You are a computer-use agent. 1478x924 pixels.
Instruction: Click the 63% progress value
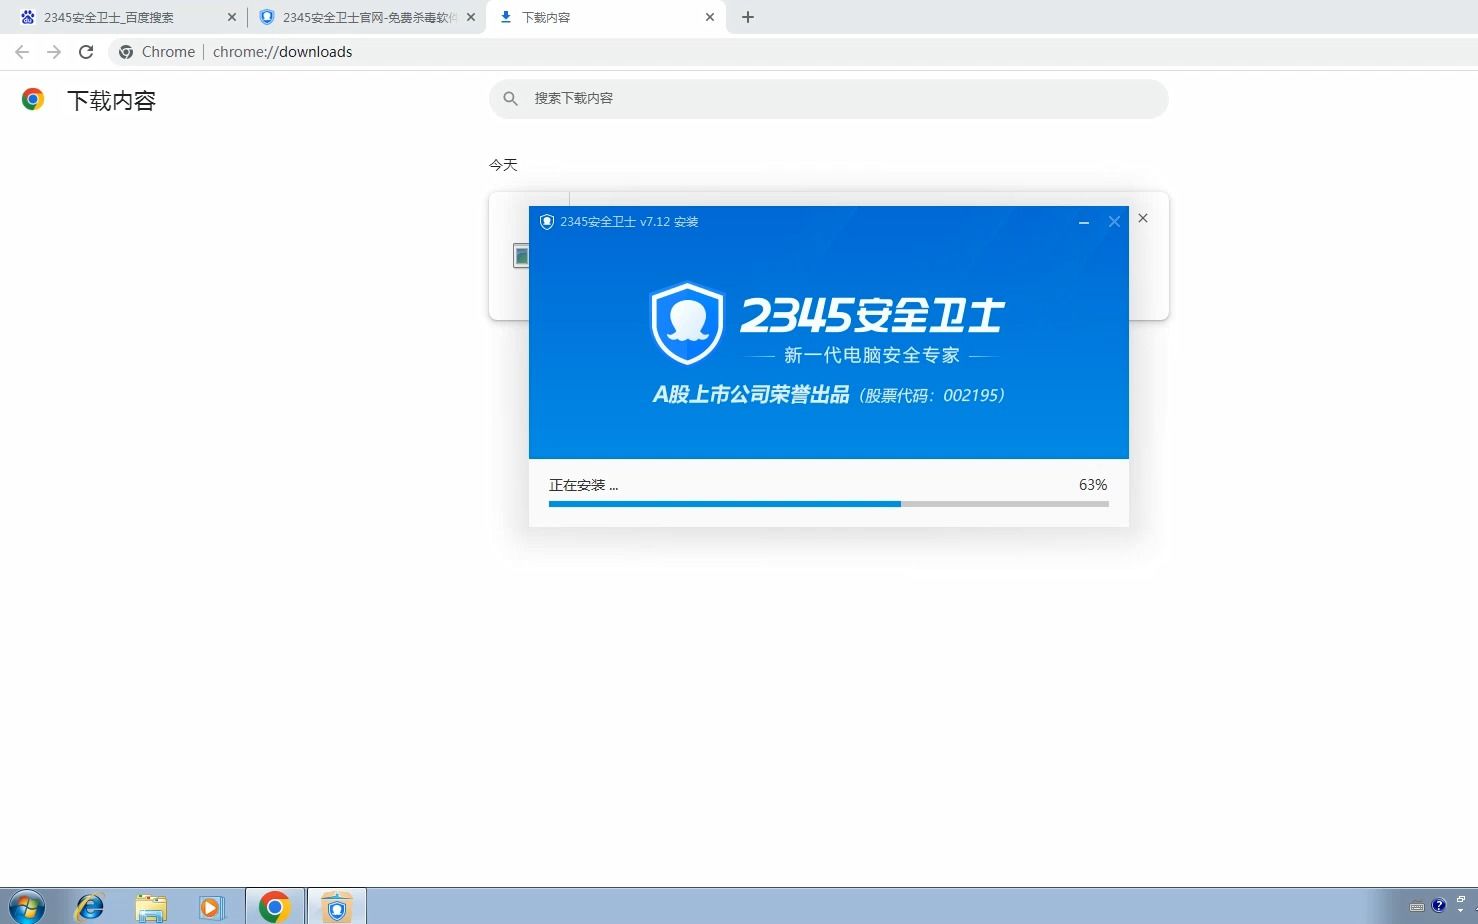[1093, 484]
